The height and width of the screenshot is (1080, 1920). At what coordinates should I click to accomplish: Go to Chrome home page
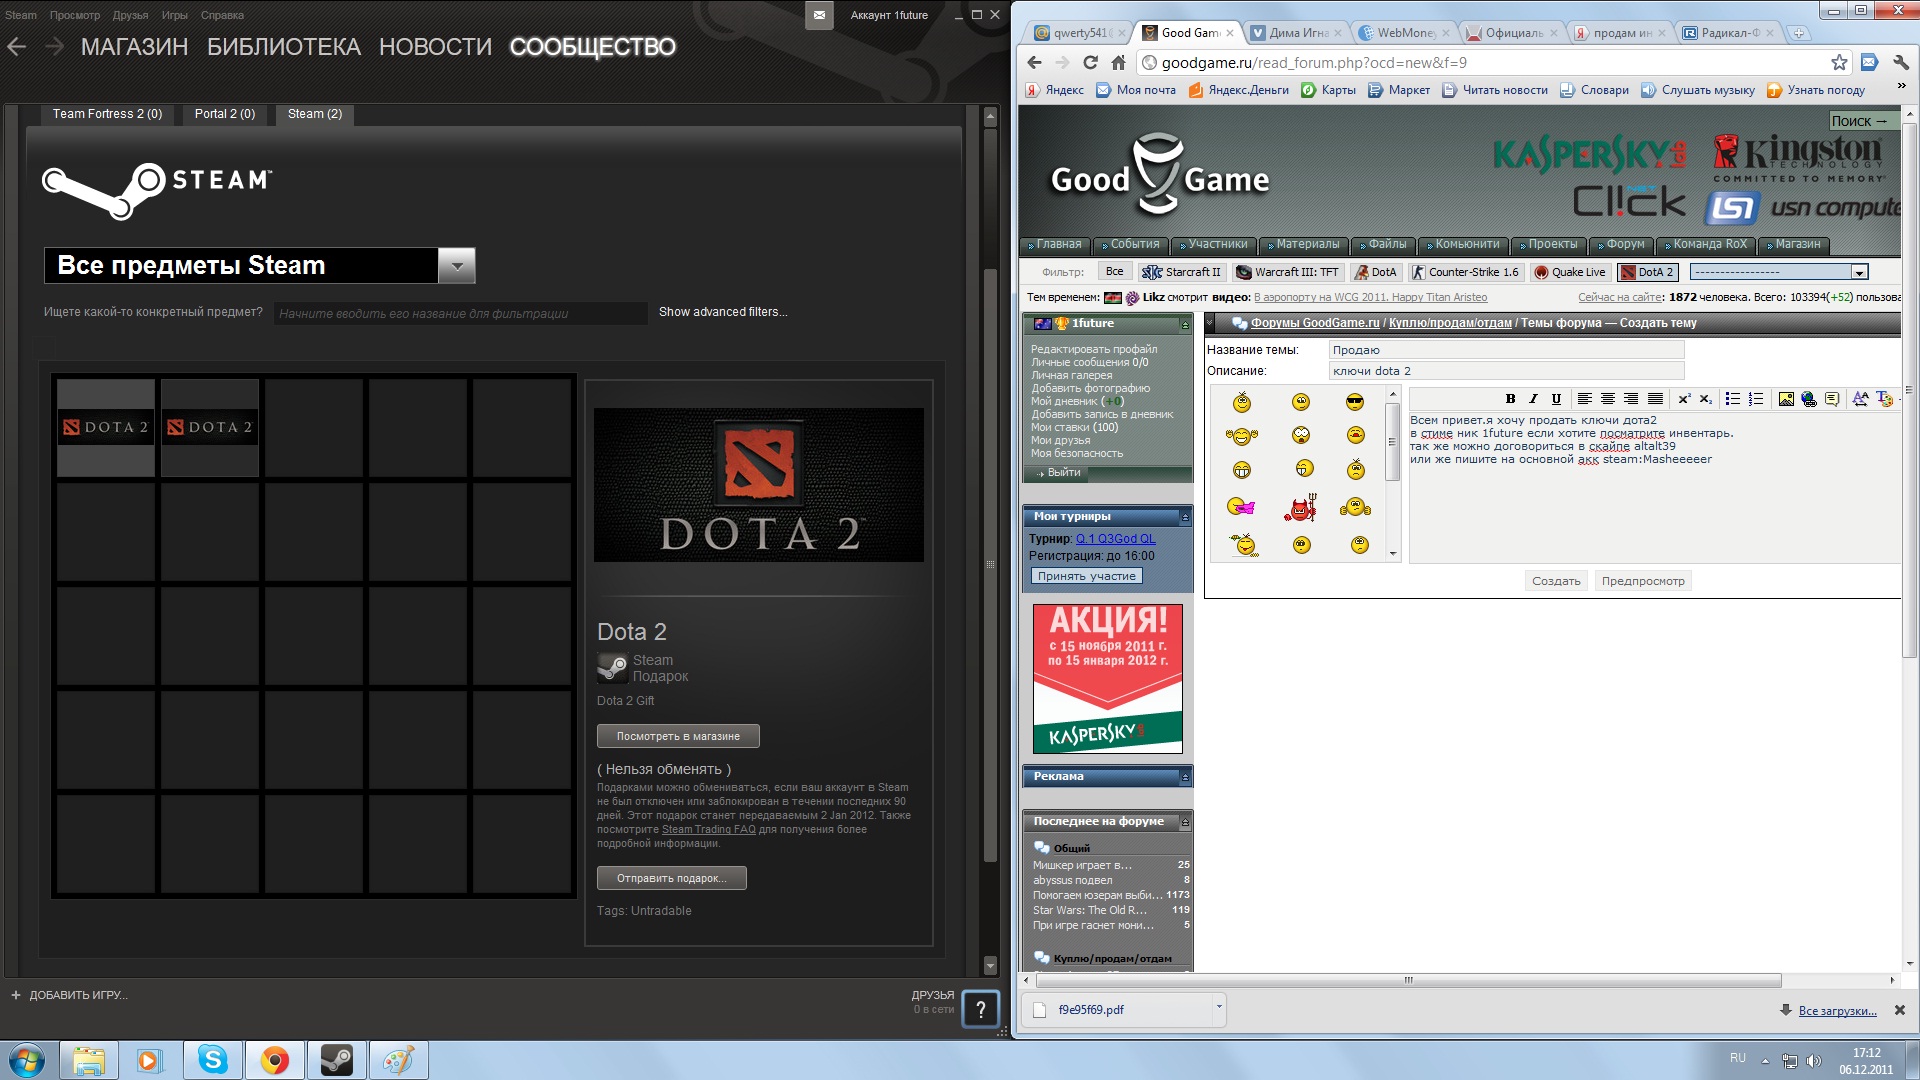point(1118,62)
